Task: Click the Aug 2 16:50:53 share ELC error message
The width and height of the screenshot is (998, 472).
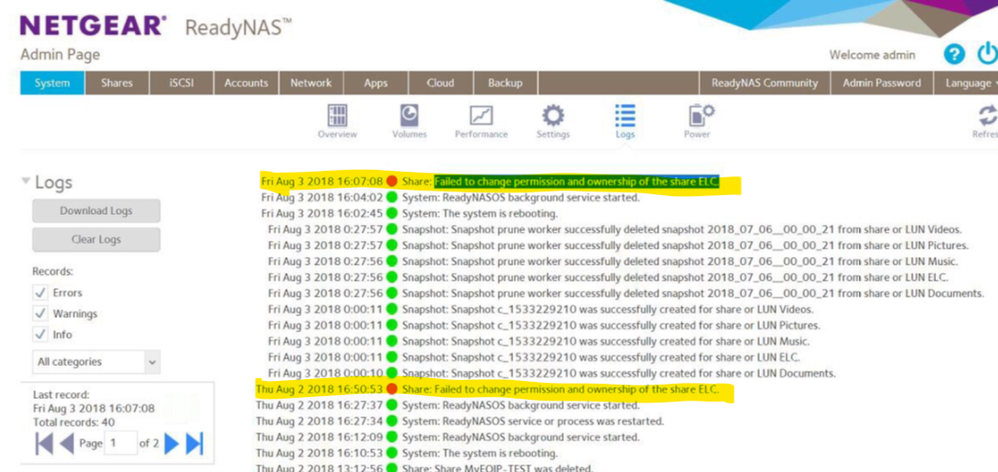Action: coord(560,389)
